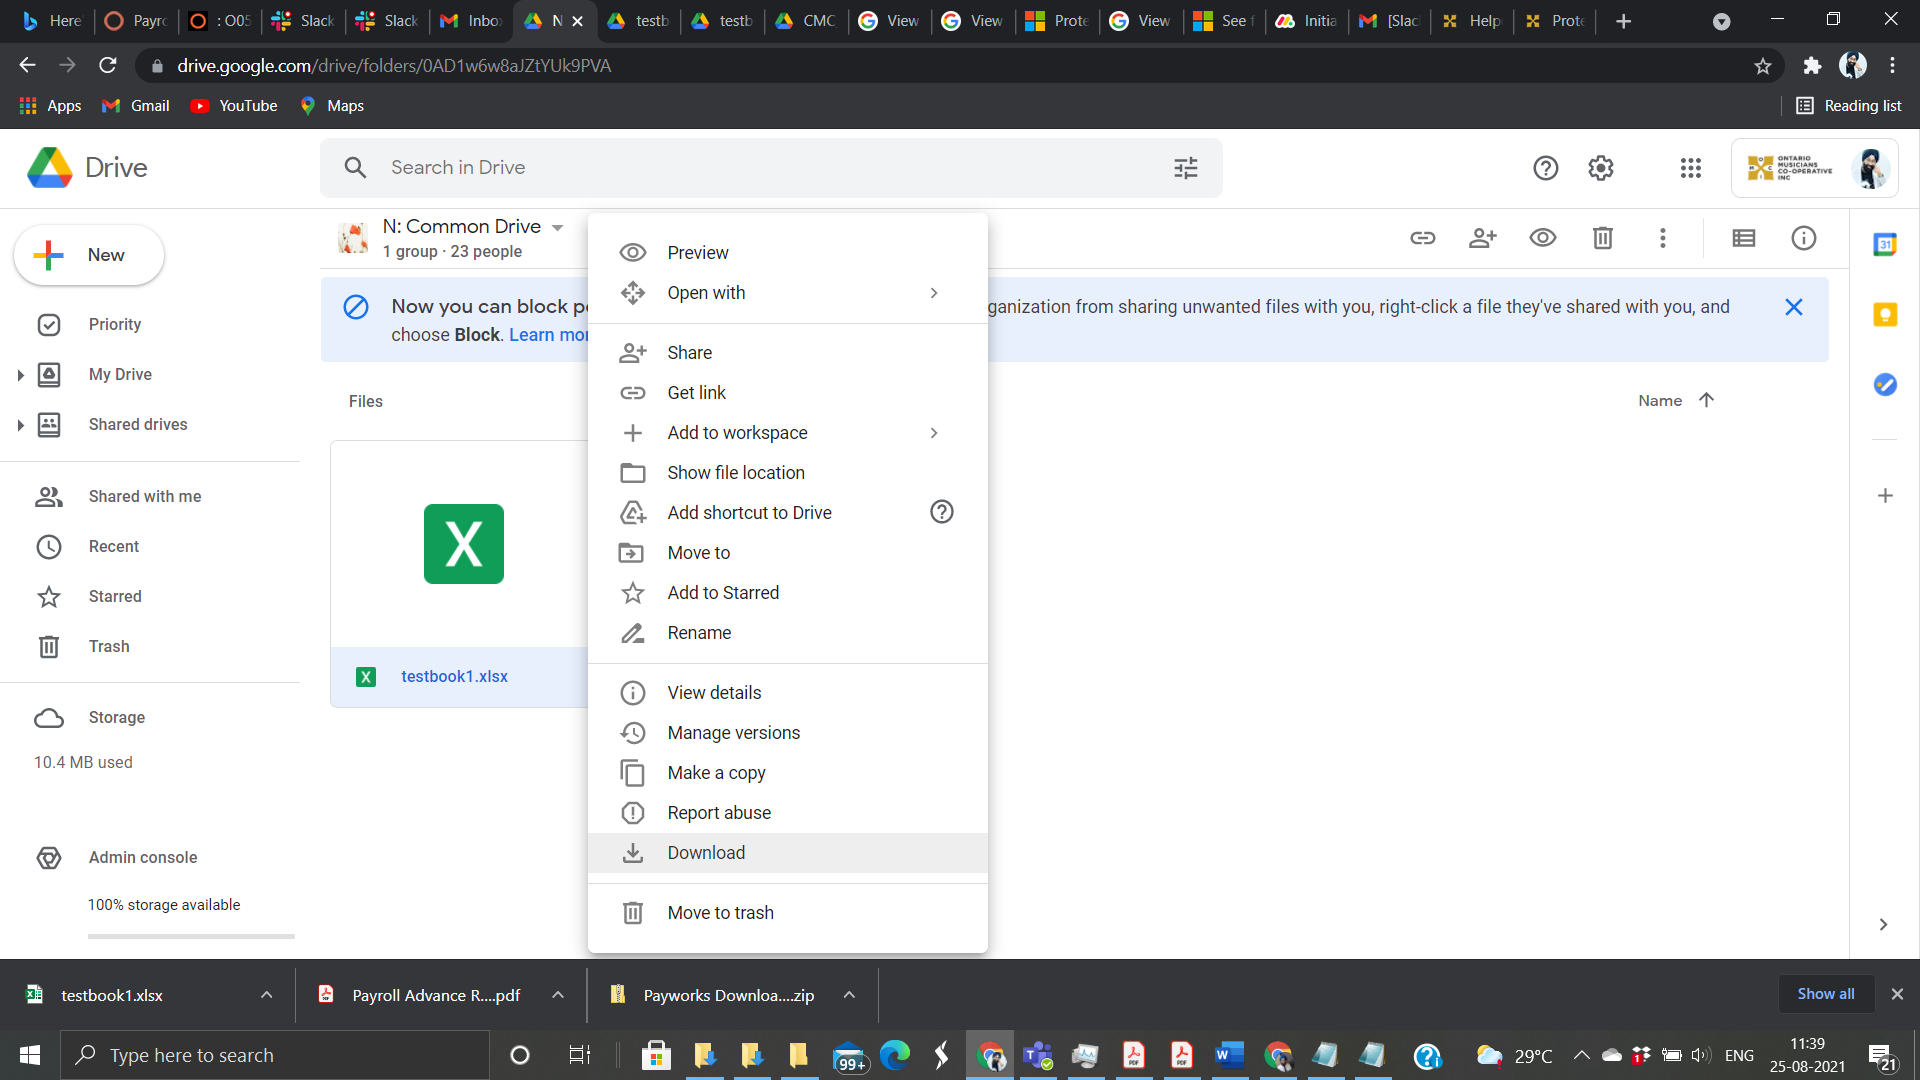Open Google Tasks side panel icon
Screen dimensions: 1920x1080
click(1885, 385)
